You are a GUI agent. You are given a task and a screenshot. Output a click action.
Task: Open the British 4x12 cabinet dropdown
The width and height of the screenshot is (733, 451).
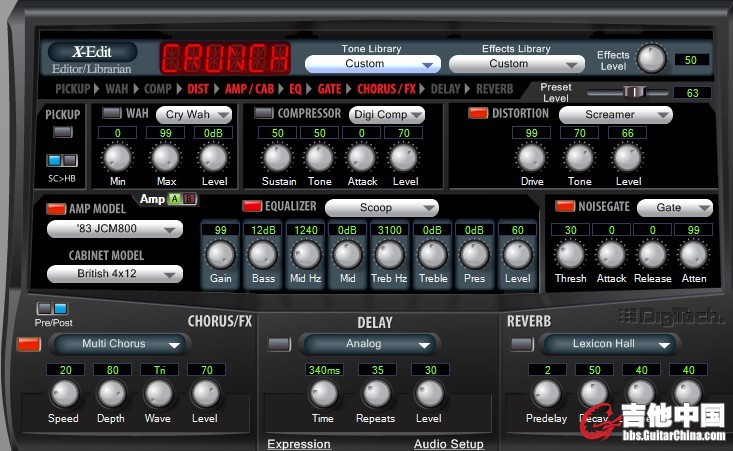click(x=115, y=274)
